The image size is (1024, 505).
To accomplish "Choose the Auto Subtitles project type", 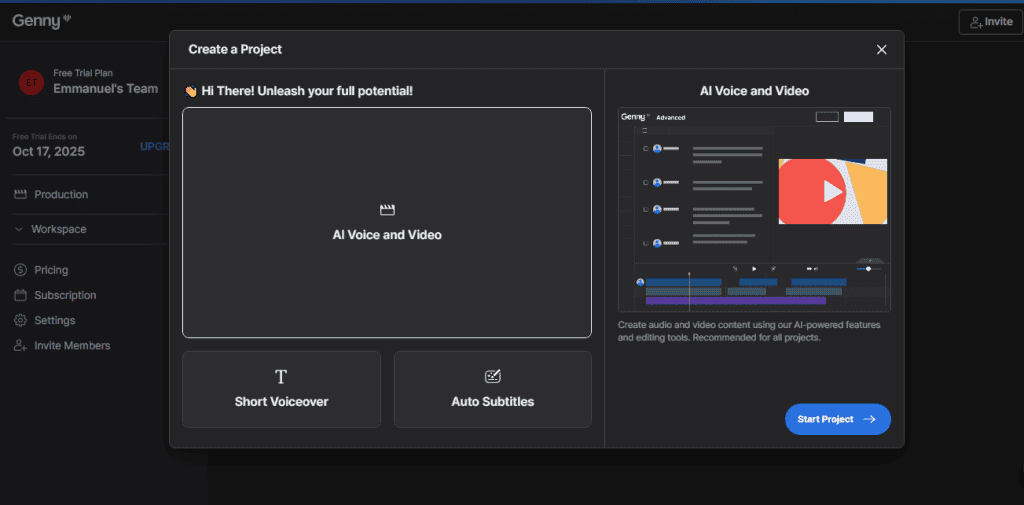I will [492, 389].
